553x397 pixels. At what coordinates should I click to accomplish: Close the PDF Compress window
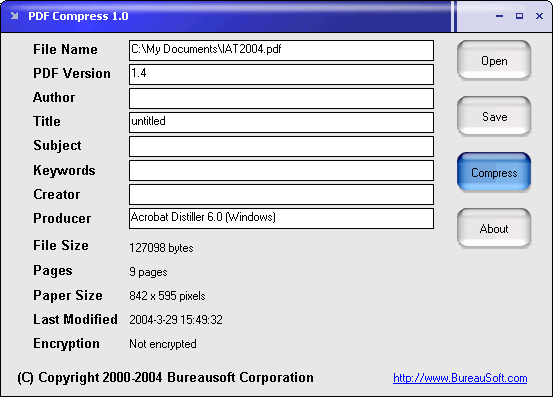539,16
